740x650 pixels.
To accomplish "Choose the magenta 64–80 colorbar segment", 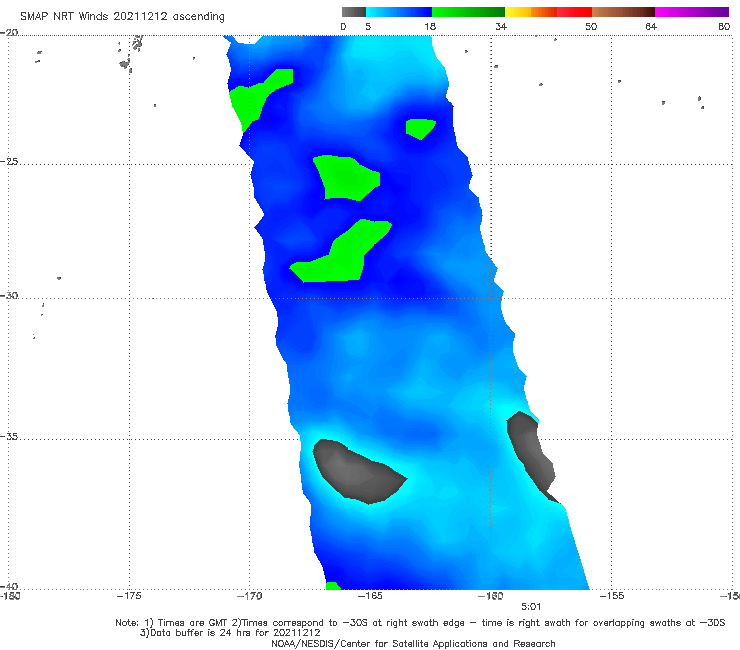I will tap(692, 12).
